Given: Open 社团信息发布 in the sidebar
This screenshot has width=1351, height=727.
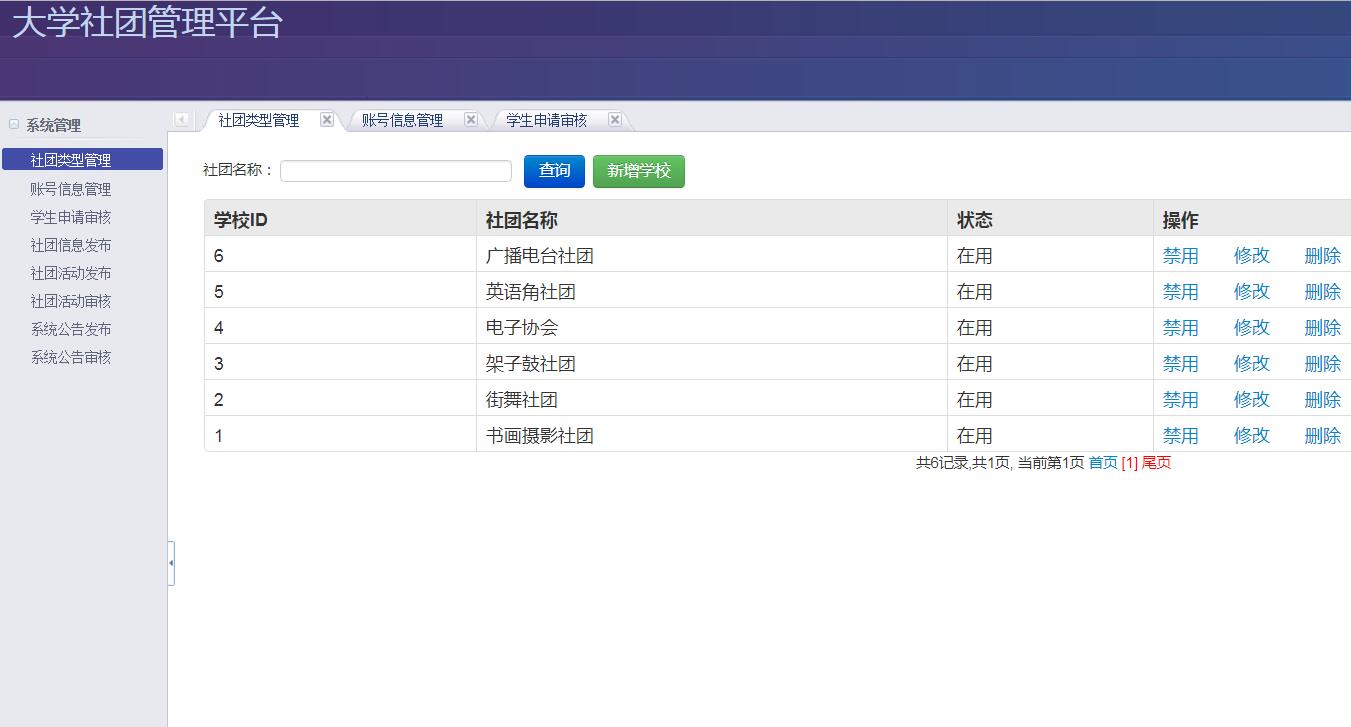Looking at the screenshot, I should coord(71,245).
